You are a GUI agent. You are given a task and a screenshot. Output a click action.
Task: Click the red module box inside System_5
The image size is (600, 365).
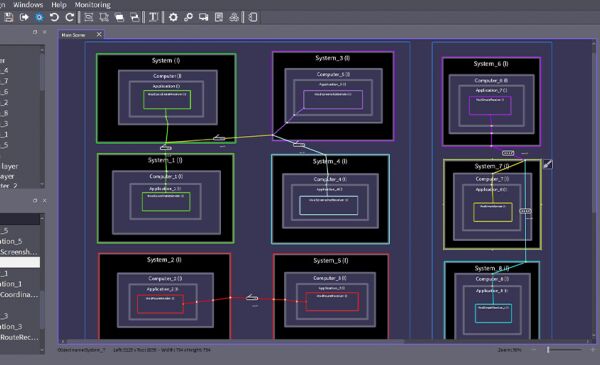[x=332, y=301]
